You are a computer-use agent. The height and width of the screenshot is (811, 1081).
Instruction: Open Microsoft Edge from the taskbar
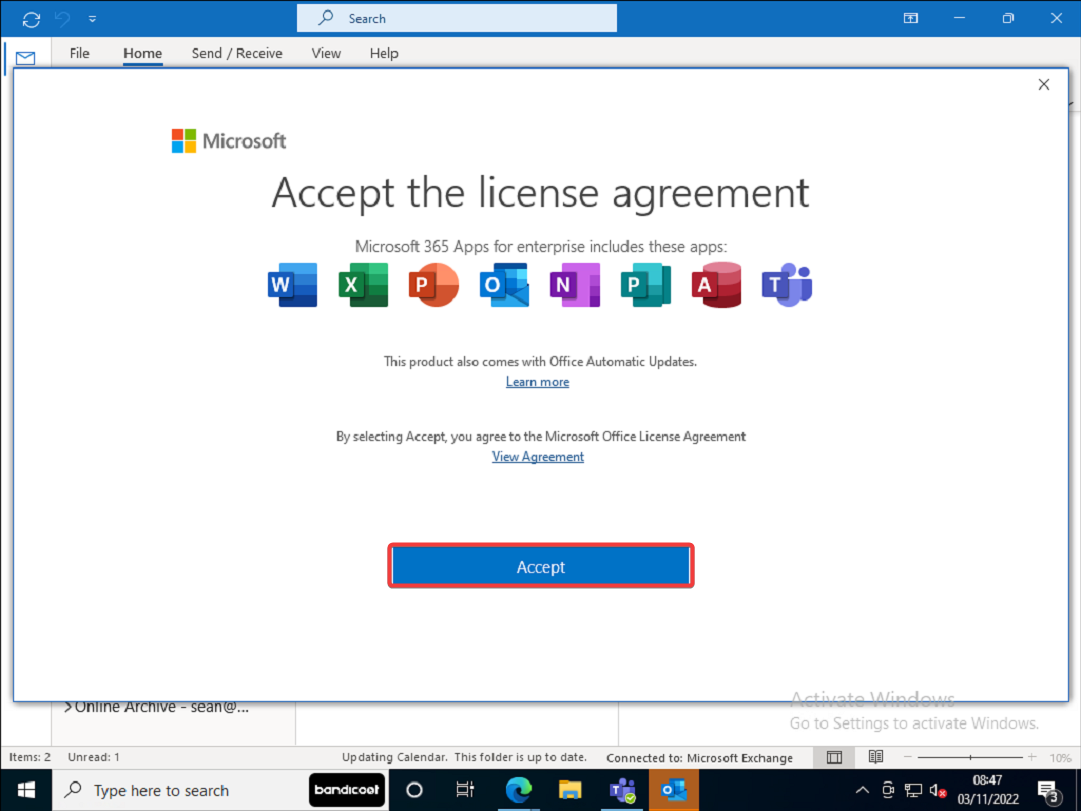[519, 790]
